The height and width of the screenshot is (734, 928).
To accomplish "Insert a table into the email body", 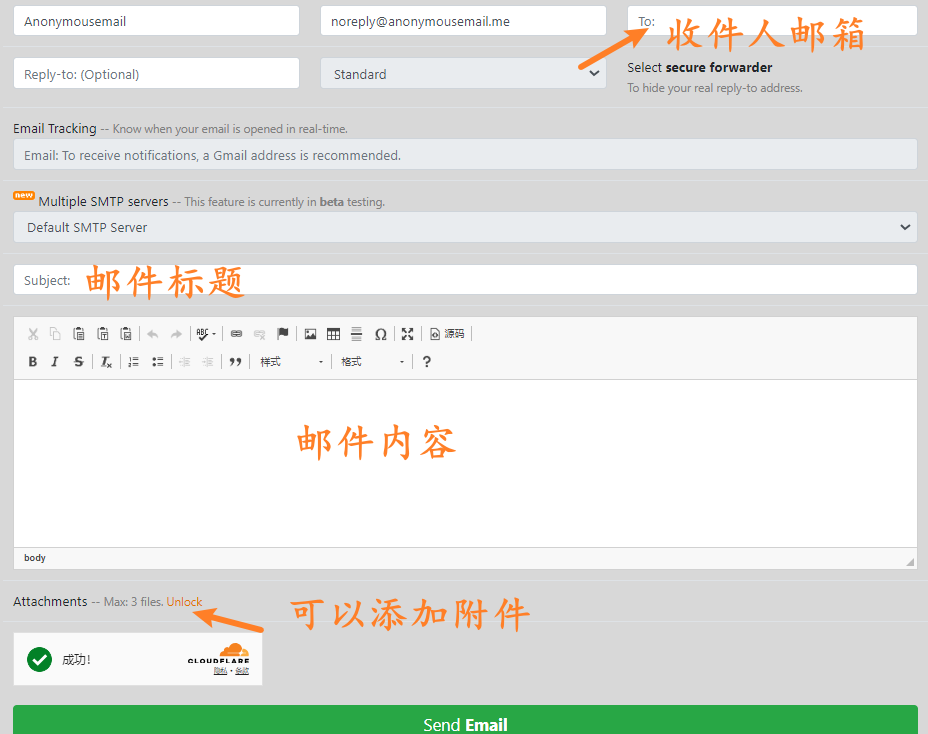I will [x=333, y=334].
